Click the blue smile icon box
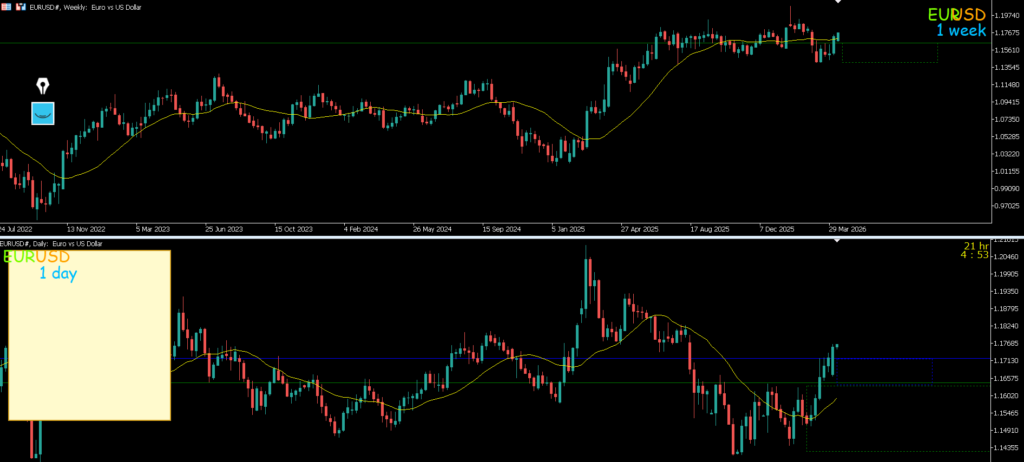 tap(43, 113)
